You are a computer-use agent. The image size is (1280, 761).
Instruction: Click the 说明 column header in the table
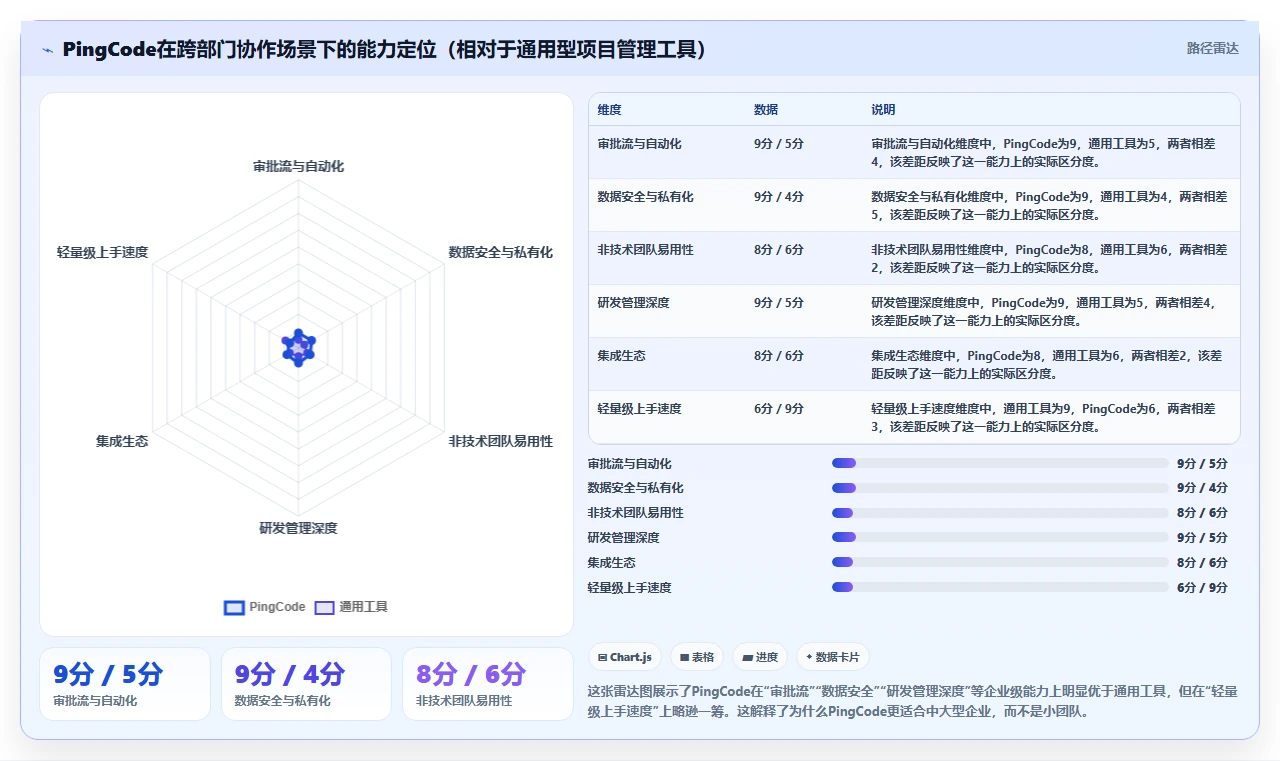click(883, 110)
